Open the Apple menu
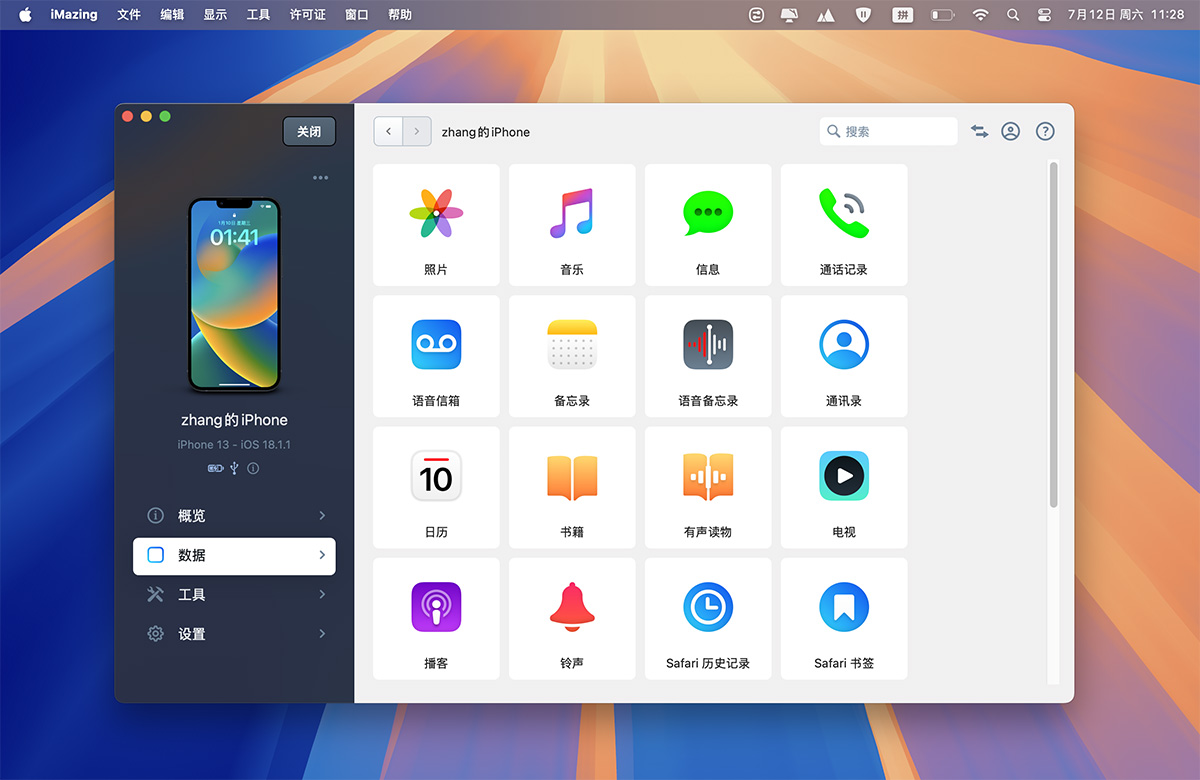The image size is (1200, 780). [25, 15]
